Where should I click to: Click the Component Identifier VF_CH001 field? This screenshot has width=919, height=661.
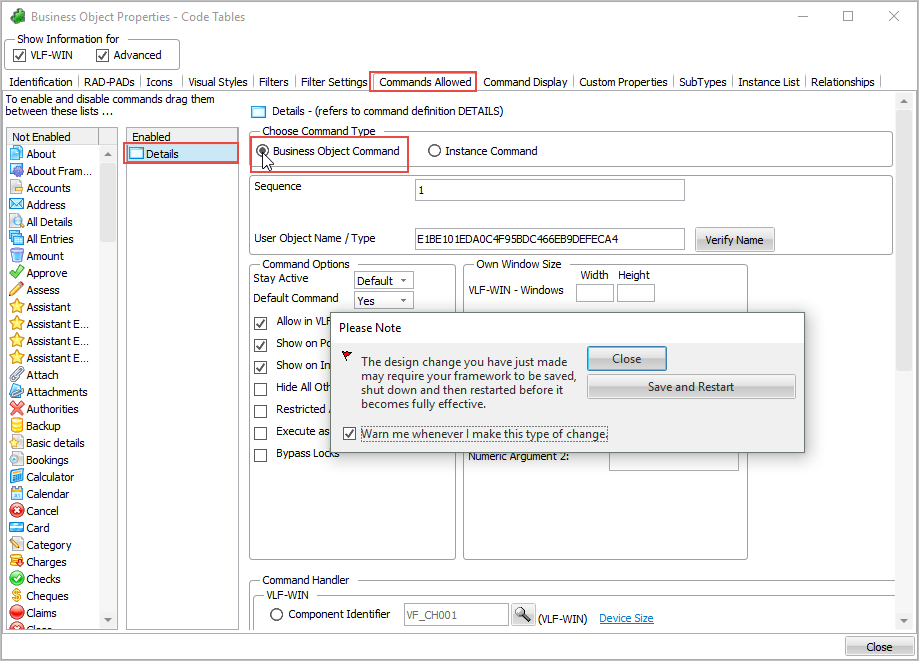click(x=456, y=615)
